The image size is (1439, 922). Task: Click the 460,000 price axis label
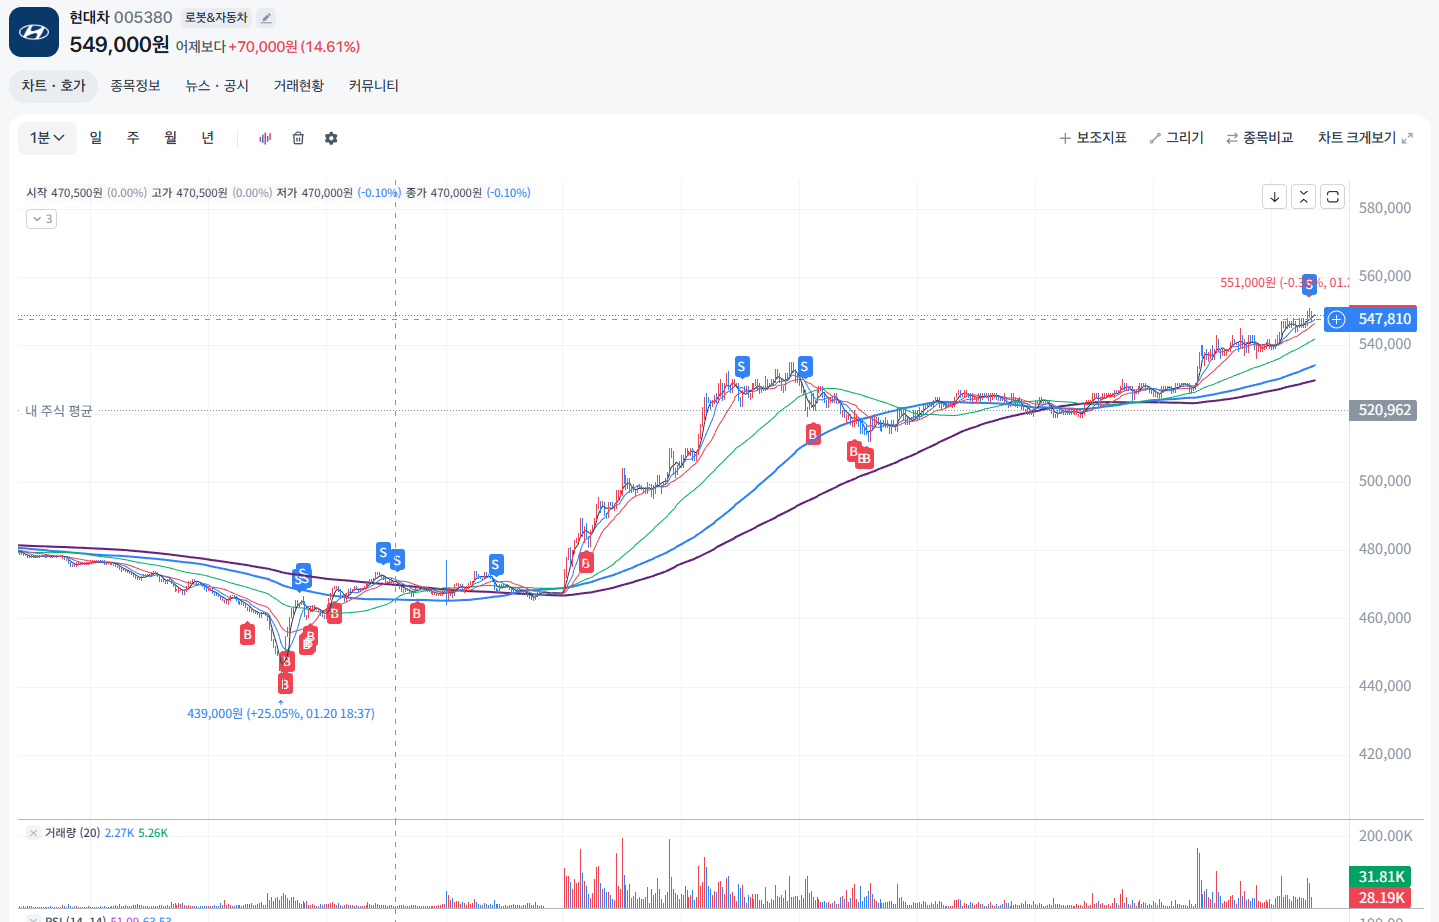[x=1385, y=618]
